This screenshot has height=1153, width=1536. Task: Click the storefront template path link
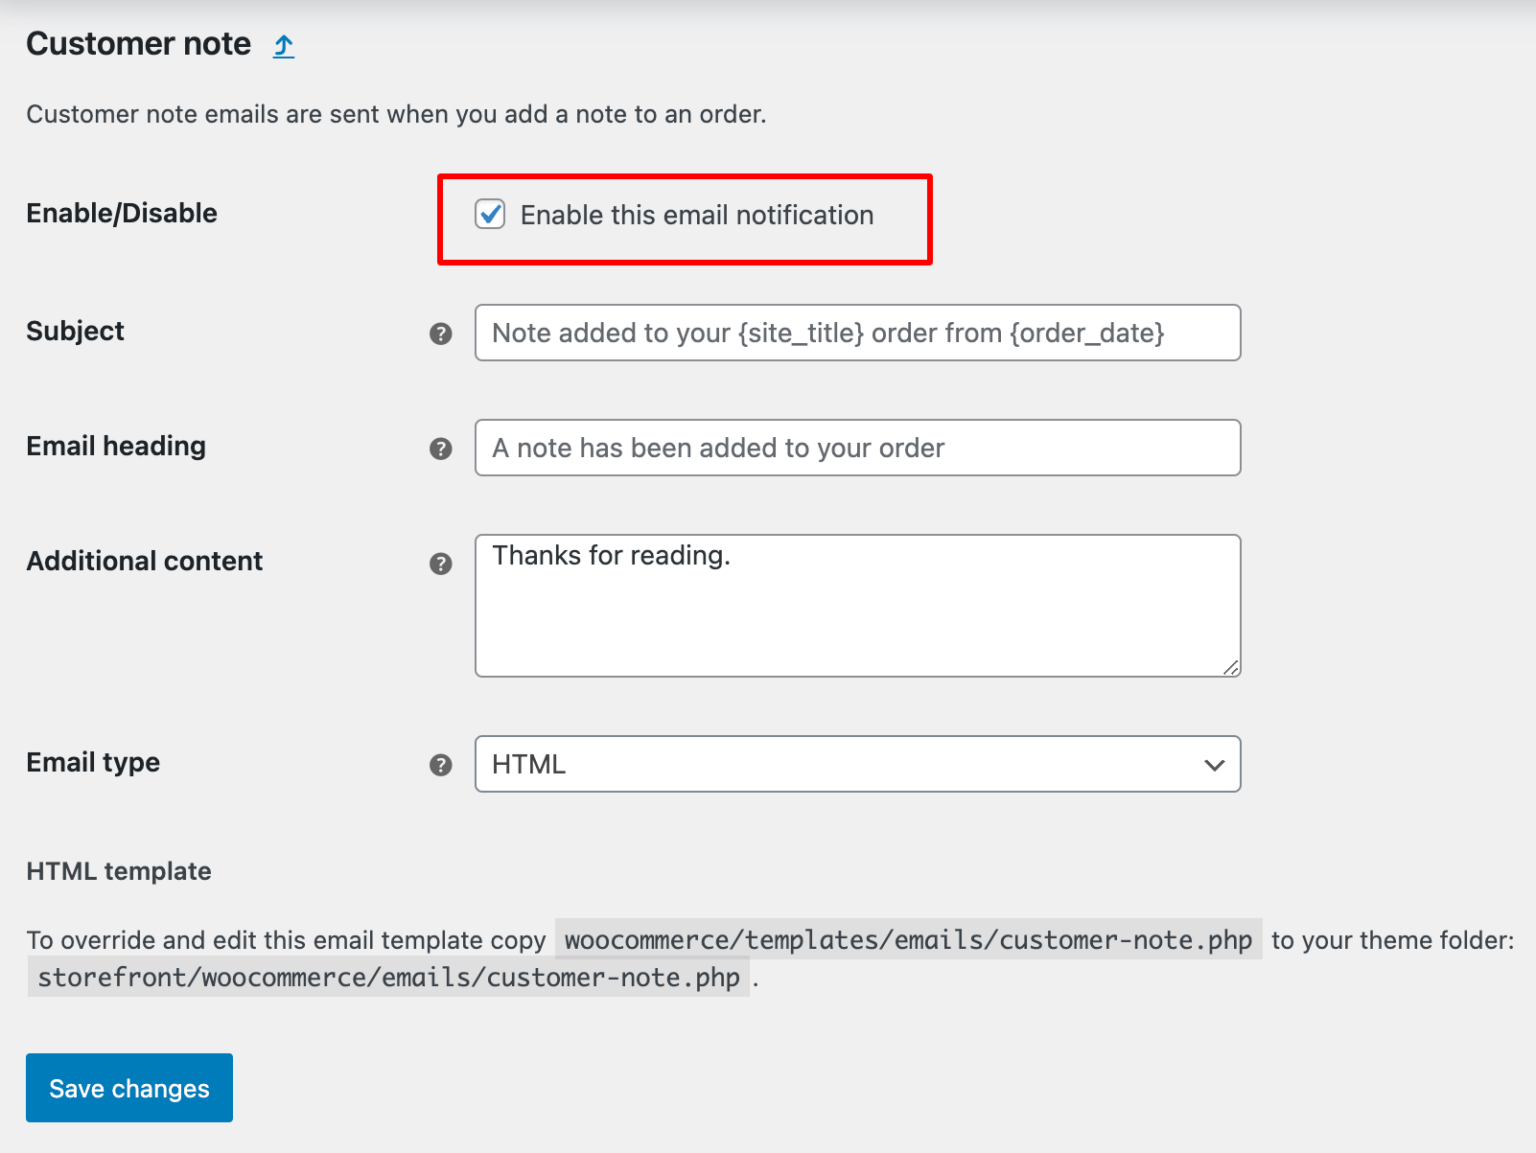point(389,977)
